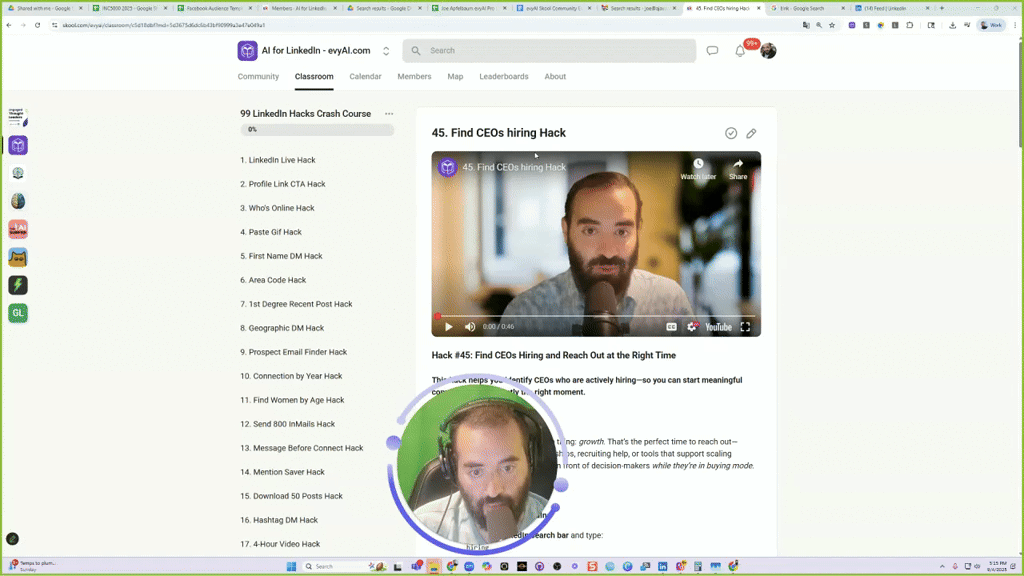The height and width of the screenshot is (576, 1024).
Task: Play the Find CEOs hiring video
Action: click(449, 327)
